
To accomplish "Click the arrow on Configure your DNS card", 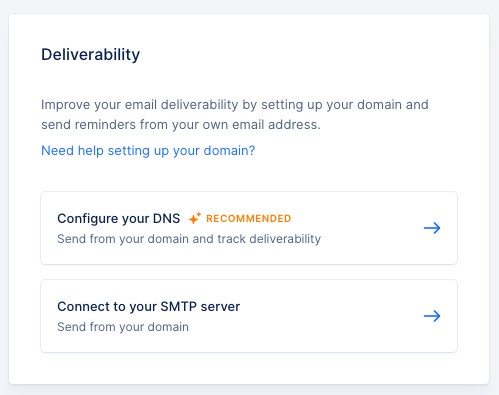I will coord(432,228).
